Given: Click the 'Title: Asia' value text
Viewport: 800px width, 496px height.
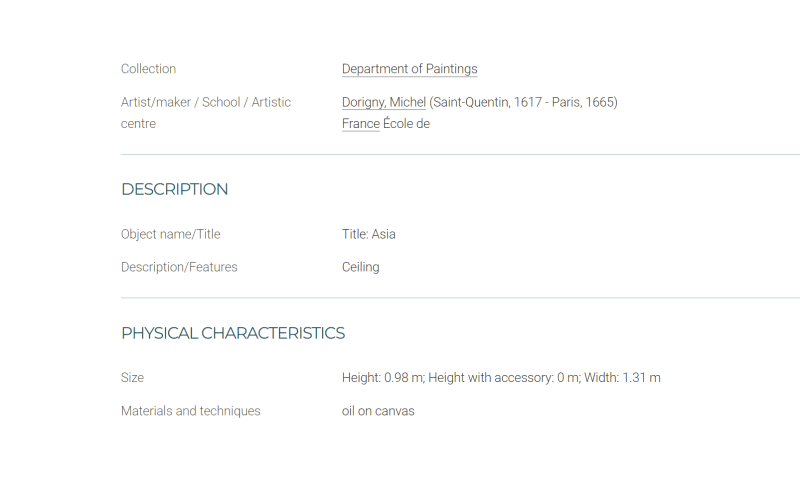Looking at the screenshot, I should (368, 234).
